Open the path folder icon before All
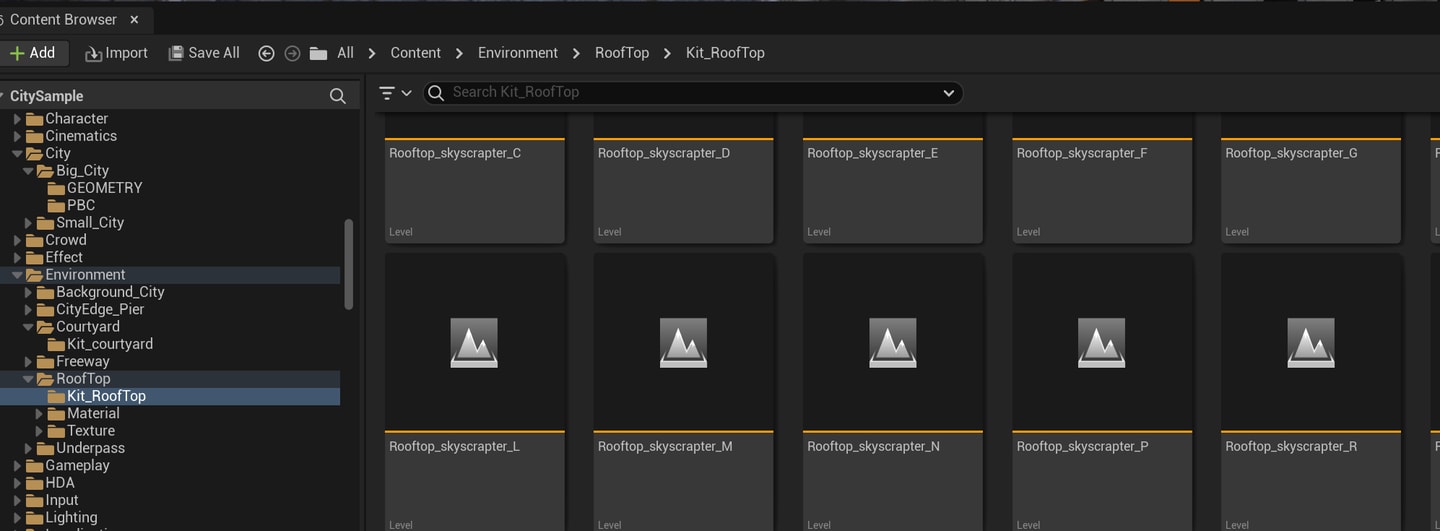Viewport: 1440px width, 531px height. coord(318,53)
